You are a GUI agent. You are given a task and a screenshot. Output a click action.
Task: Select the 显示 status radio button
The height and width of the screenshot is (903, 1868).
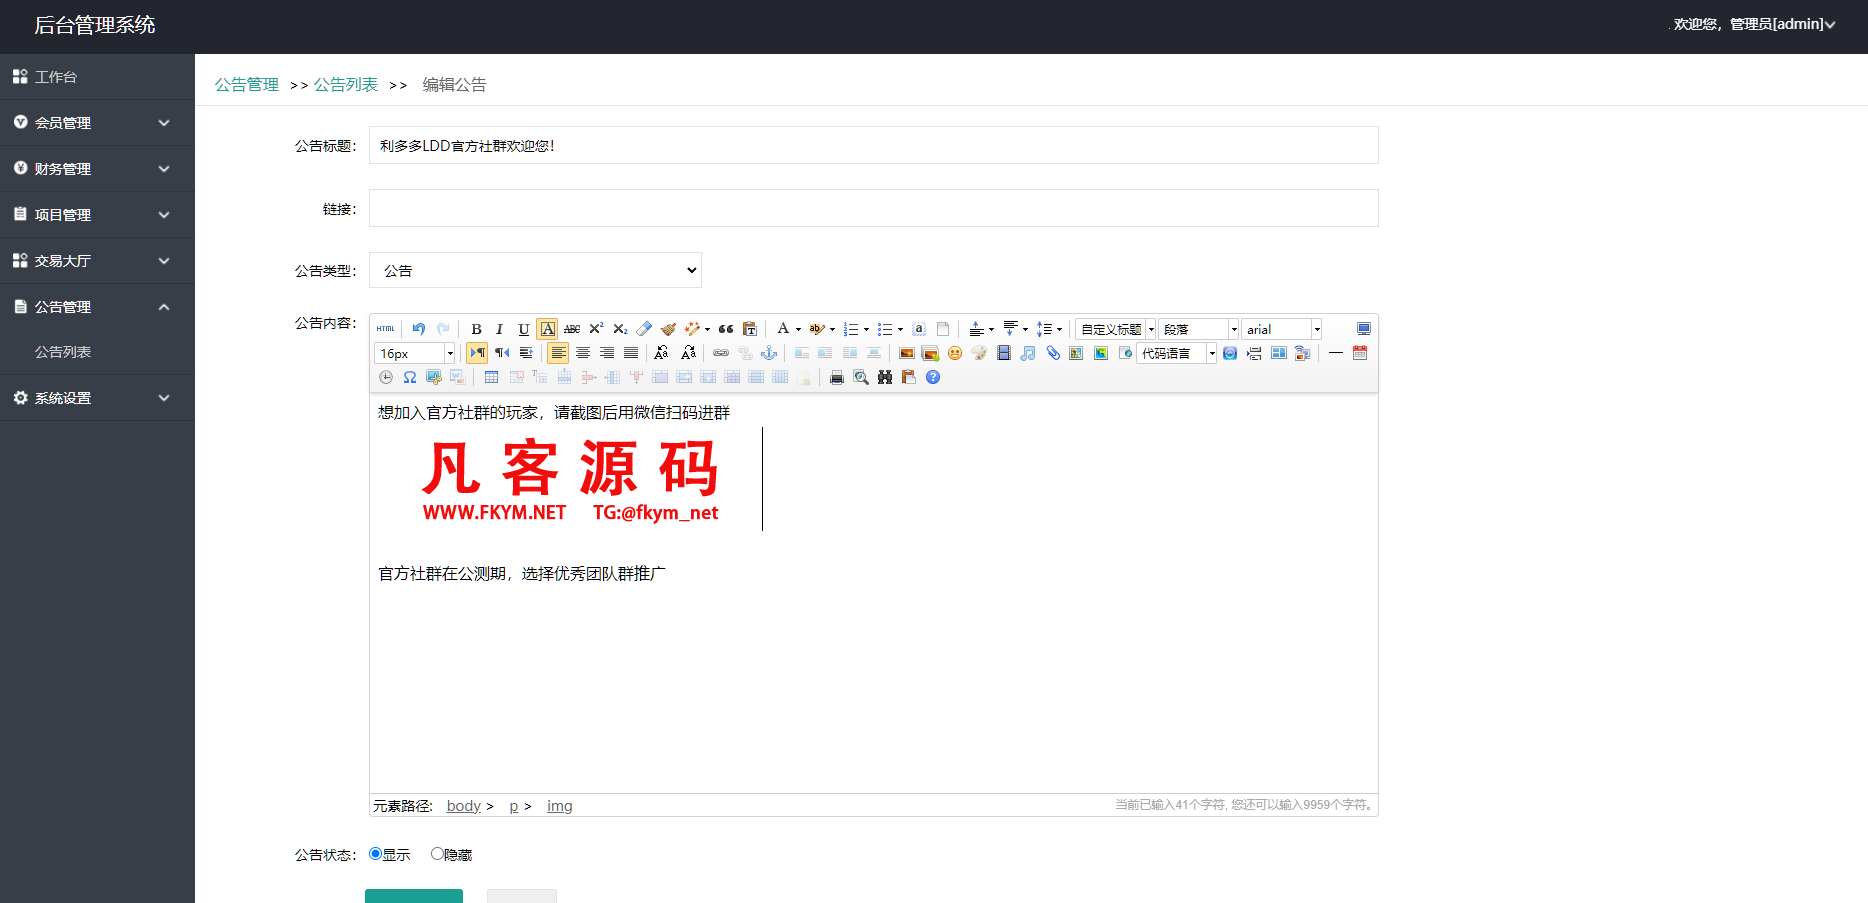tap(374, 853)
